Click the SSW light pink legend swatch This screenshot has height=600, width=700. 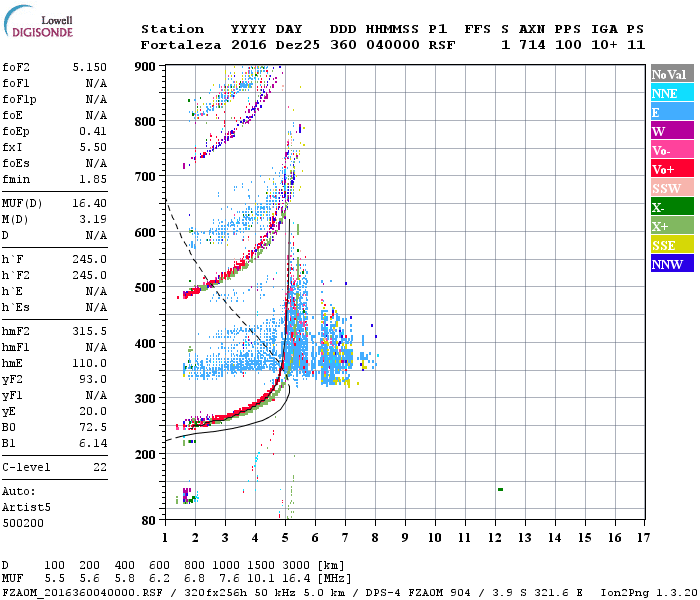672,188
